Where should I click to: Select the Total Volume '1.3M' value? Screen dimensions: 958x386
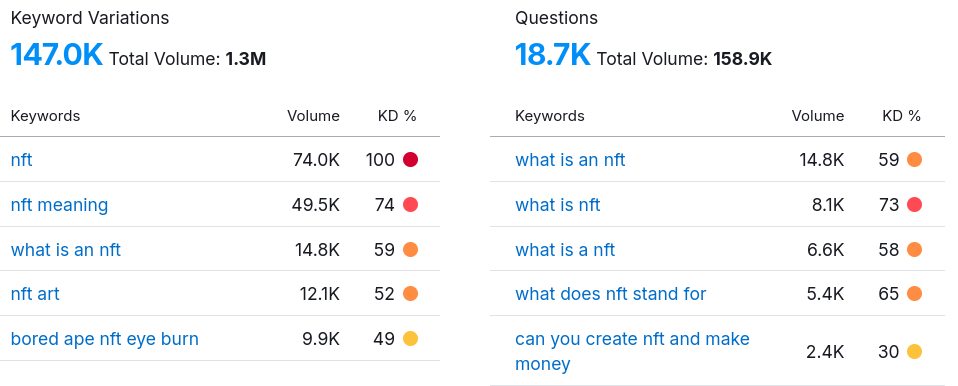(246, 59)
